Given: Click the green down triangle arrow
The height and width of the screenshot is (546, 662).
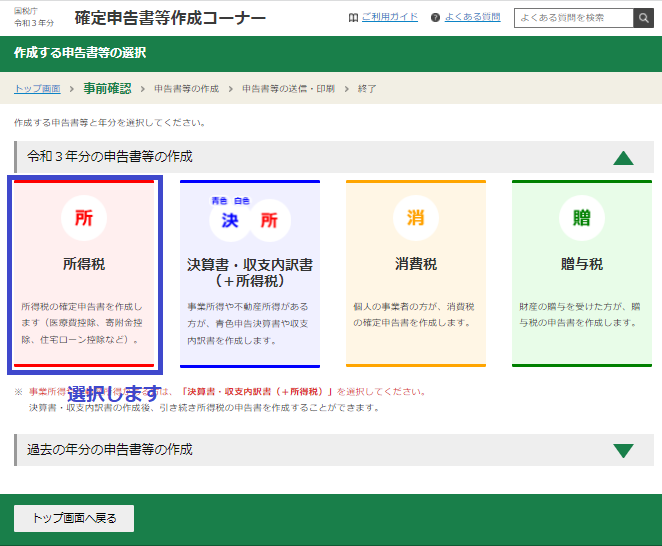Looking at the screenshot, I should point(623,450).
